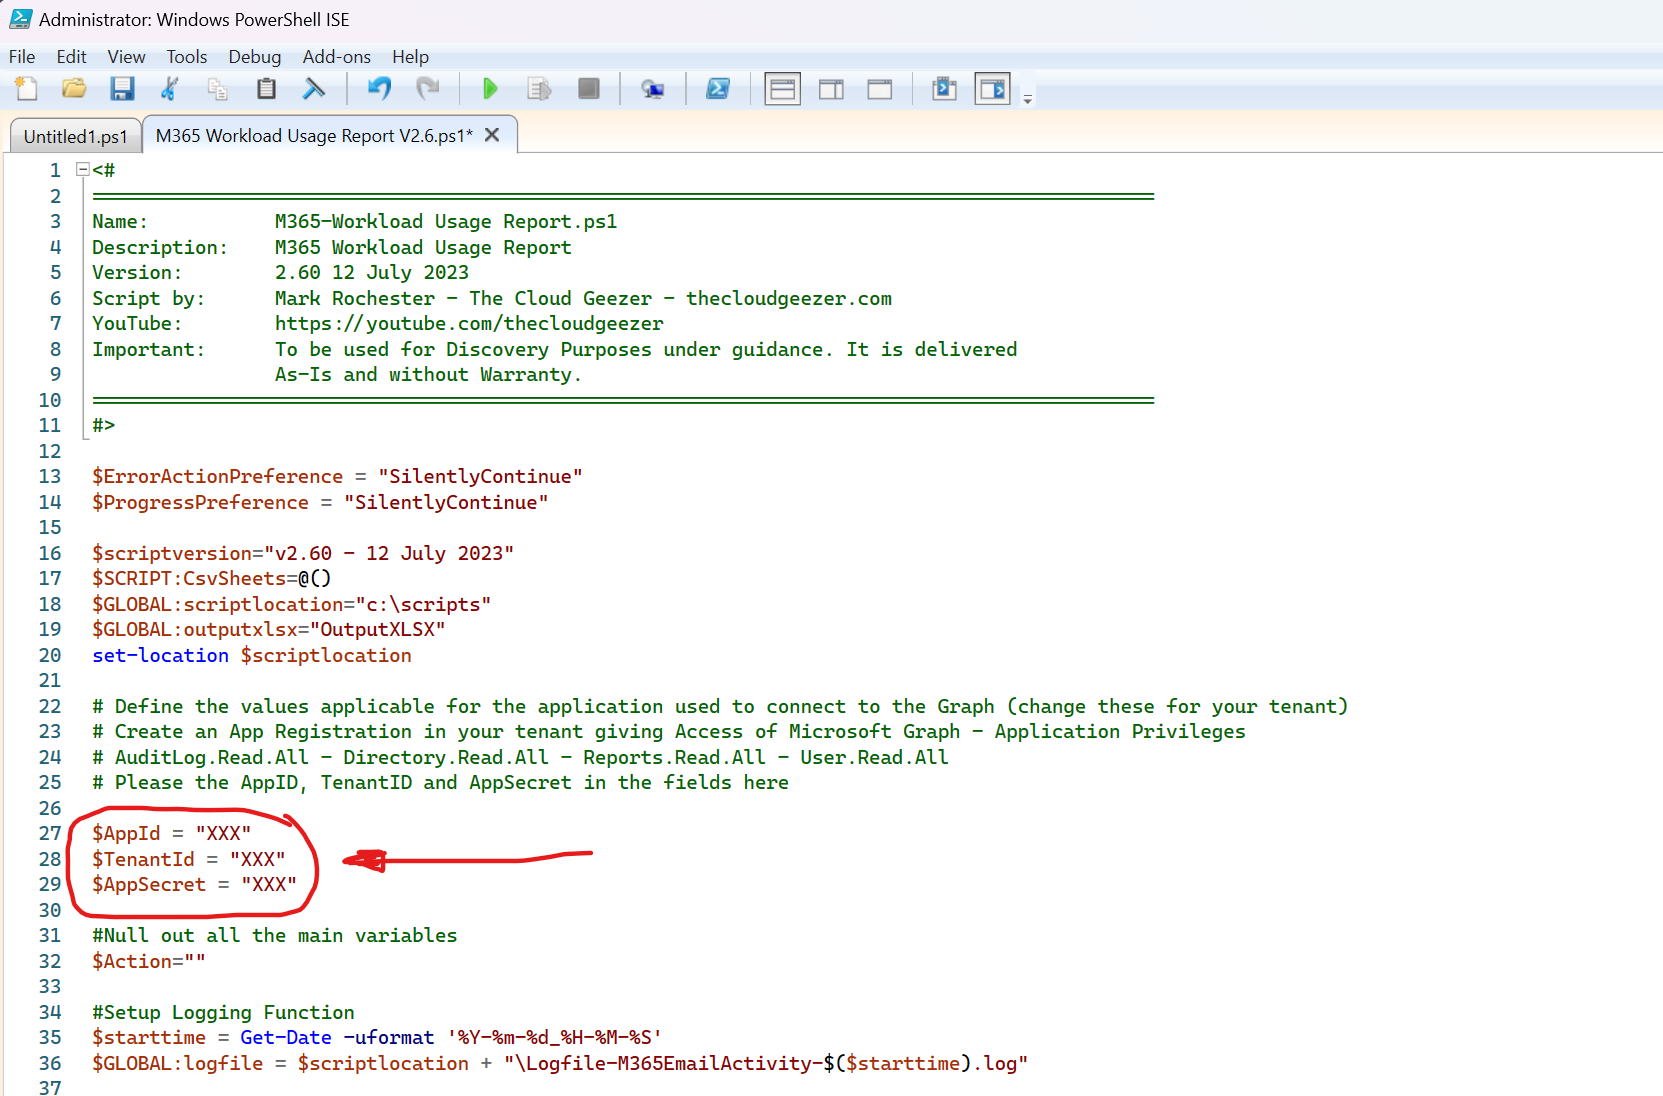This screenshot has width=1663, height=1096.
Task: Click "OutputXLSX" string on line 19
Action: (377, 629)
